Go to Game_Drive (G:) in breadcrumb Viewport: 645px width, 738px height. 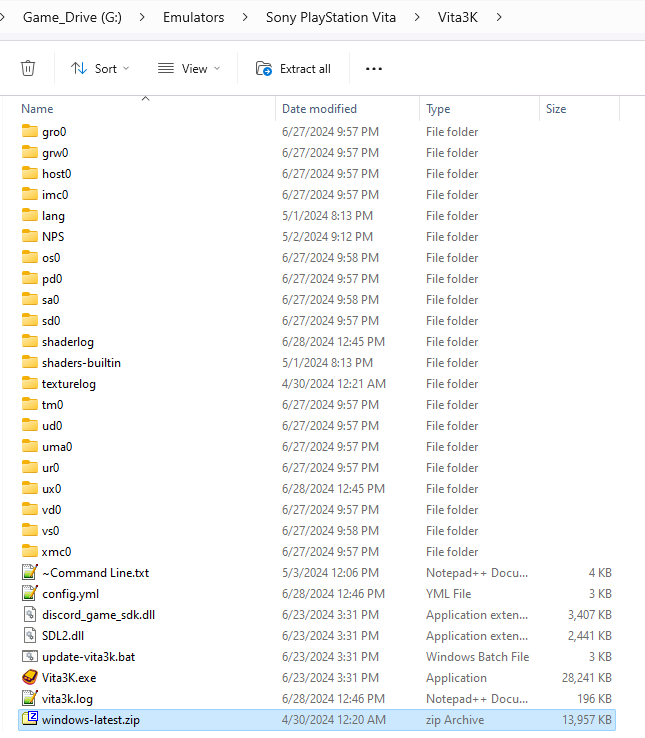(x=72, y=17)
